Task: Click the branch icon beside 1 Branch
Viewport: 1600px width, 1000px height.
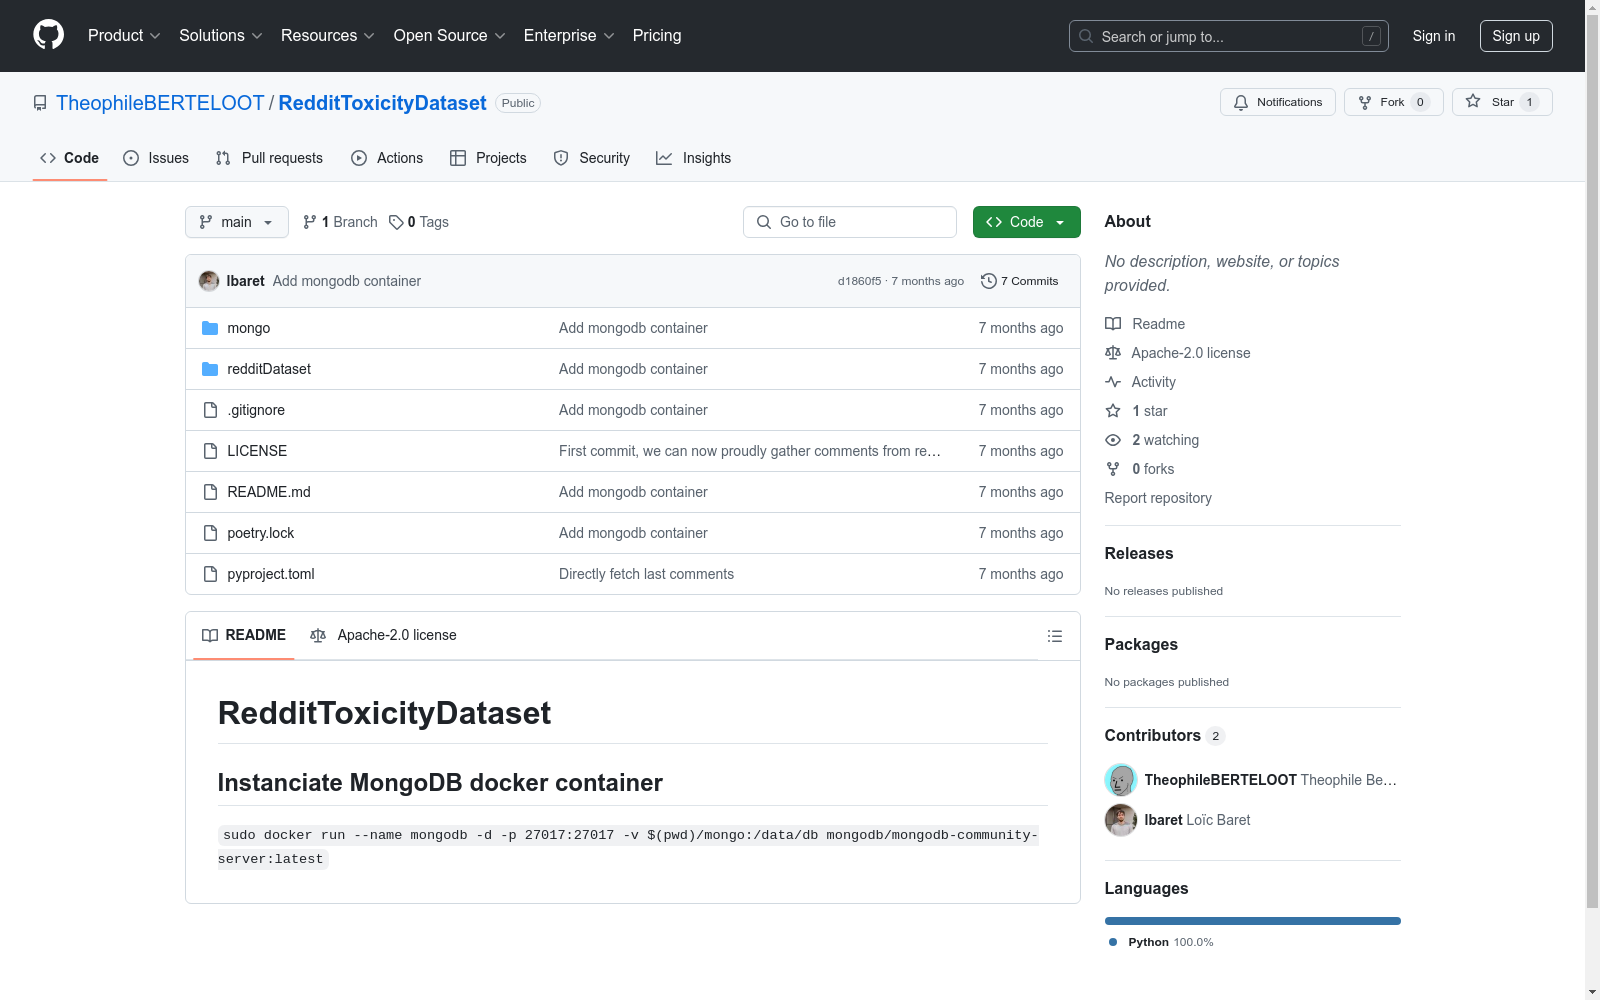Action: pos(310,222)
